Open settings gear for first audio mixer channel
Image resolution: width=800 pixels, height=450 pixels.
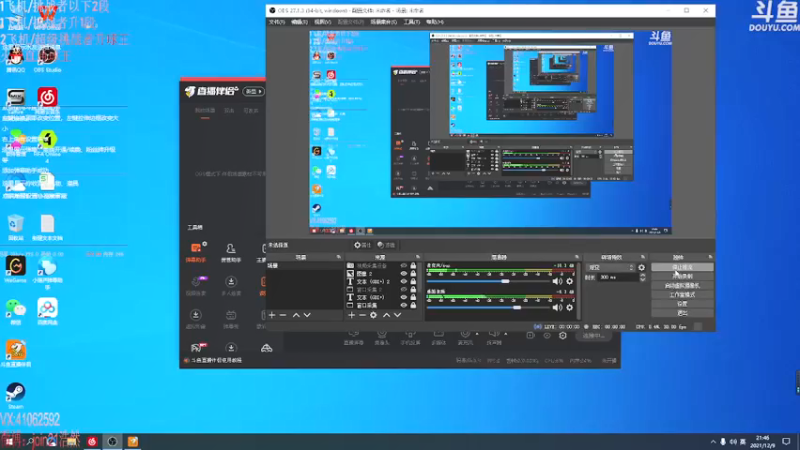coord(570,281)
